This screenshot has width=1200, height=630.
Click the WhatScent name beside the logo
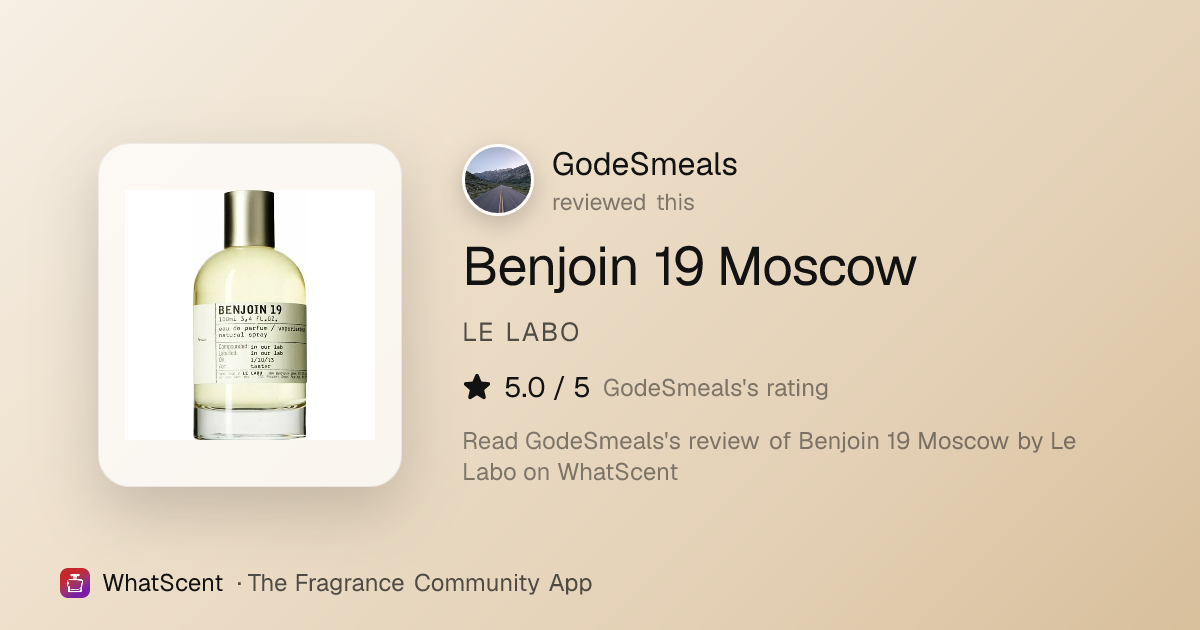click(x=163, y=583)
